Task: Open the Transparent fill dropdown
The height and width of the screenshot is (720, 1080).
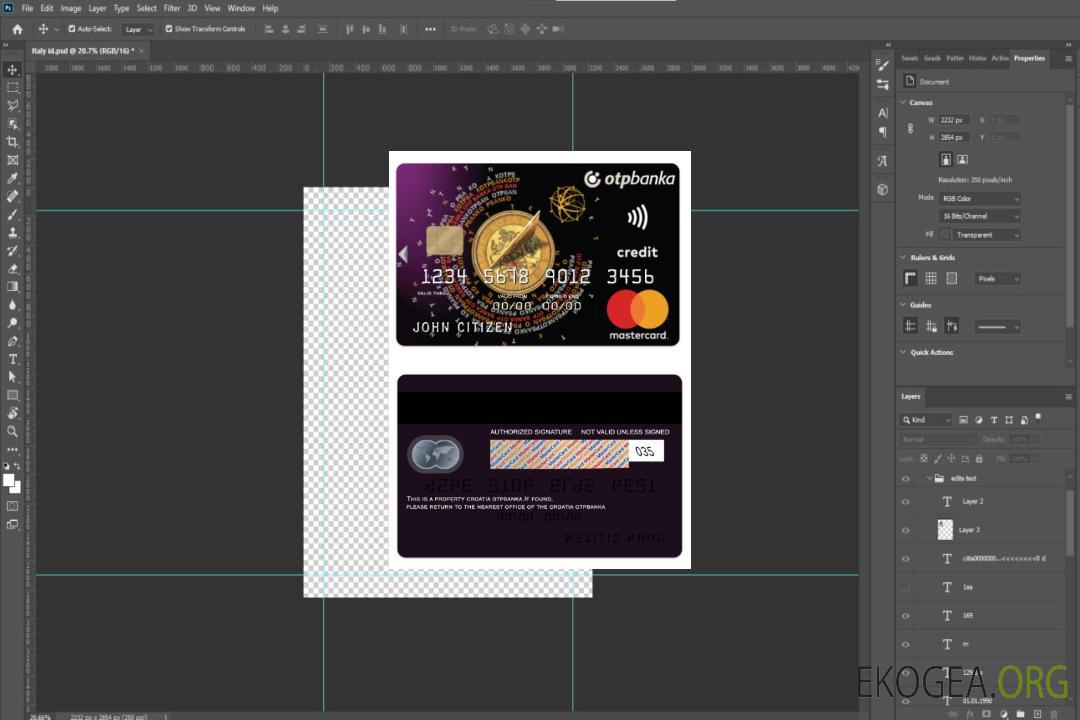Action: point(987,235)
